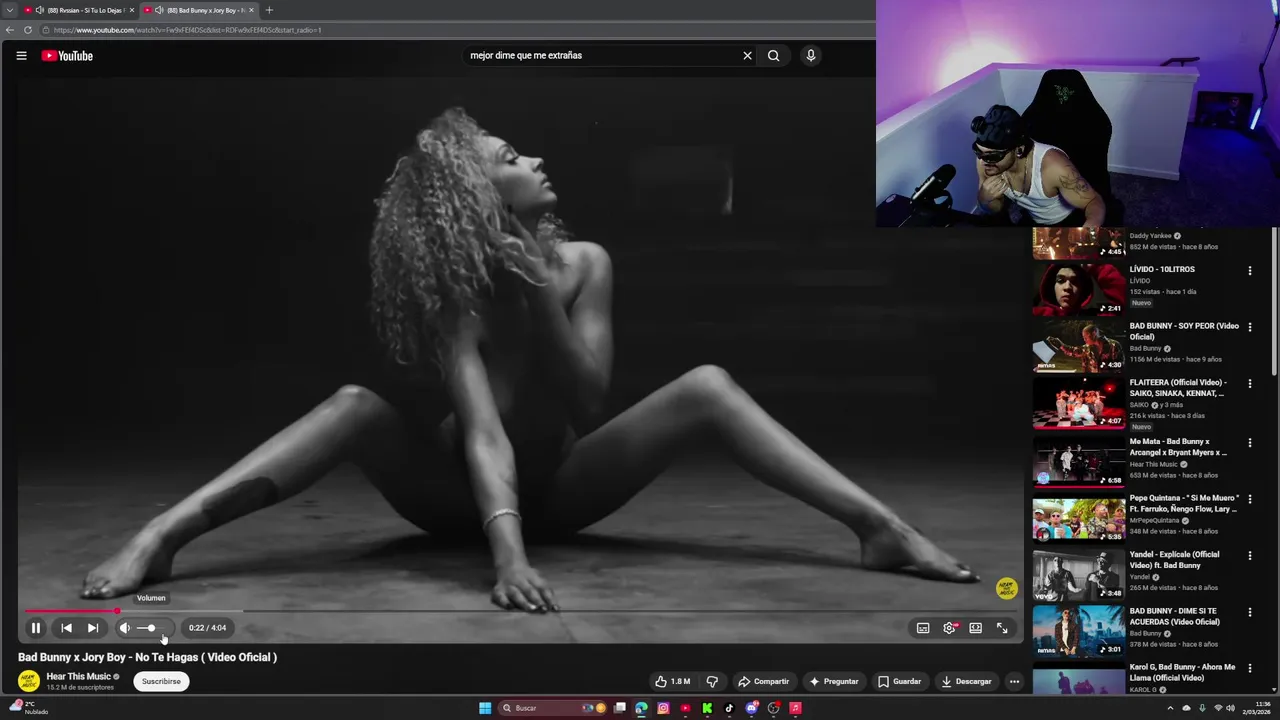Viewport: 1280px width, 720px height.
Task: Share the video with Compartir
Action: point(763,681)
